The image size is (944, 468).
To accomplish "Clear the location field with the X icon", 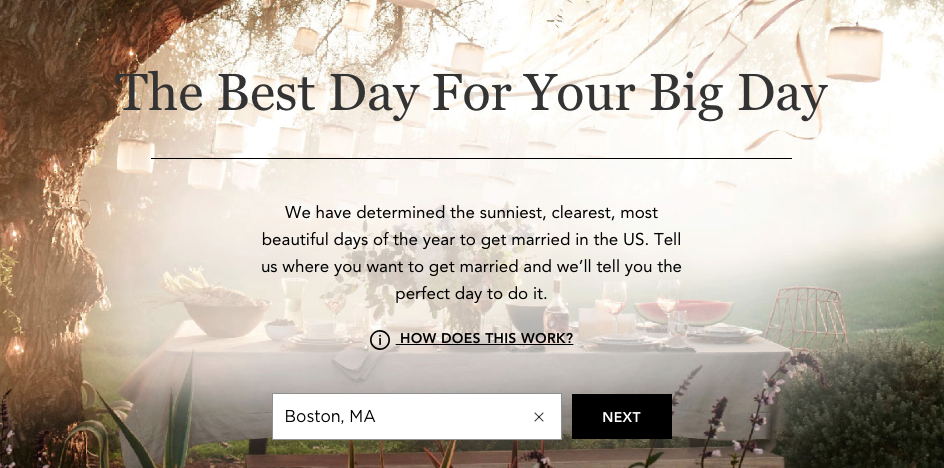I will click(539, 417).
